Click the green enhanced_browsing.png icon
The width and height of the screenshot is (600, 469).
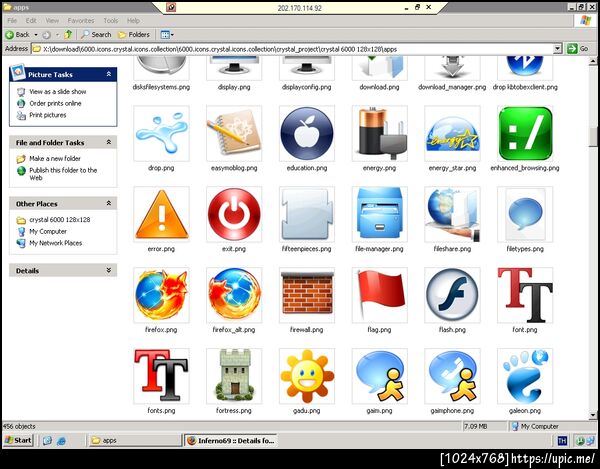click(x=525, y=134)
